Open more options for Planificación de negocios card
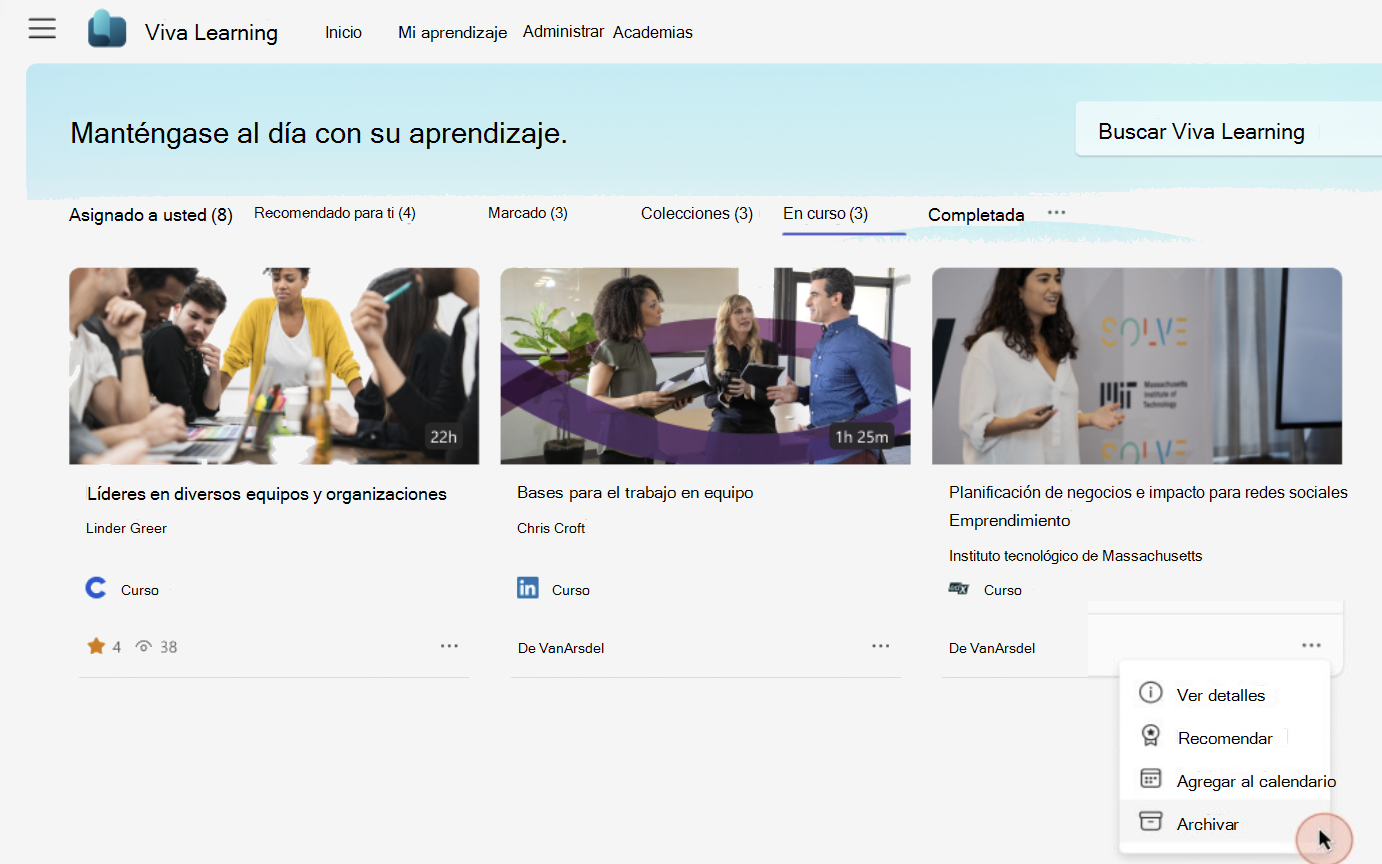The width and height of the screenshot is (1382, 864). pyautogui.click(x=1312, y=646)
